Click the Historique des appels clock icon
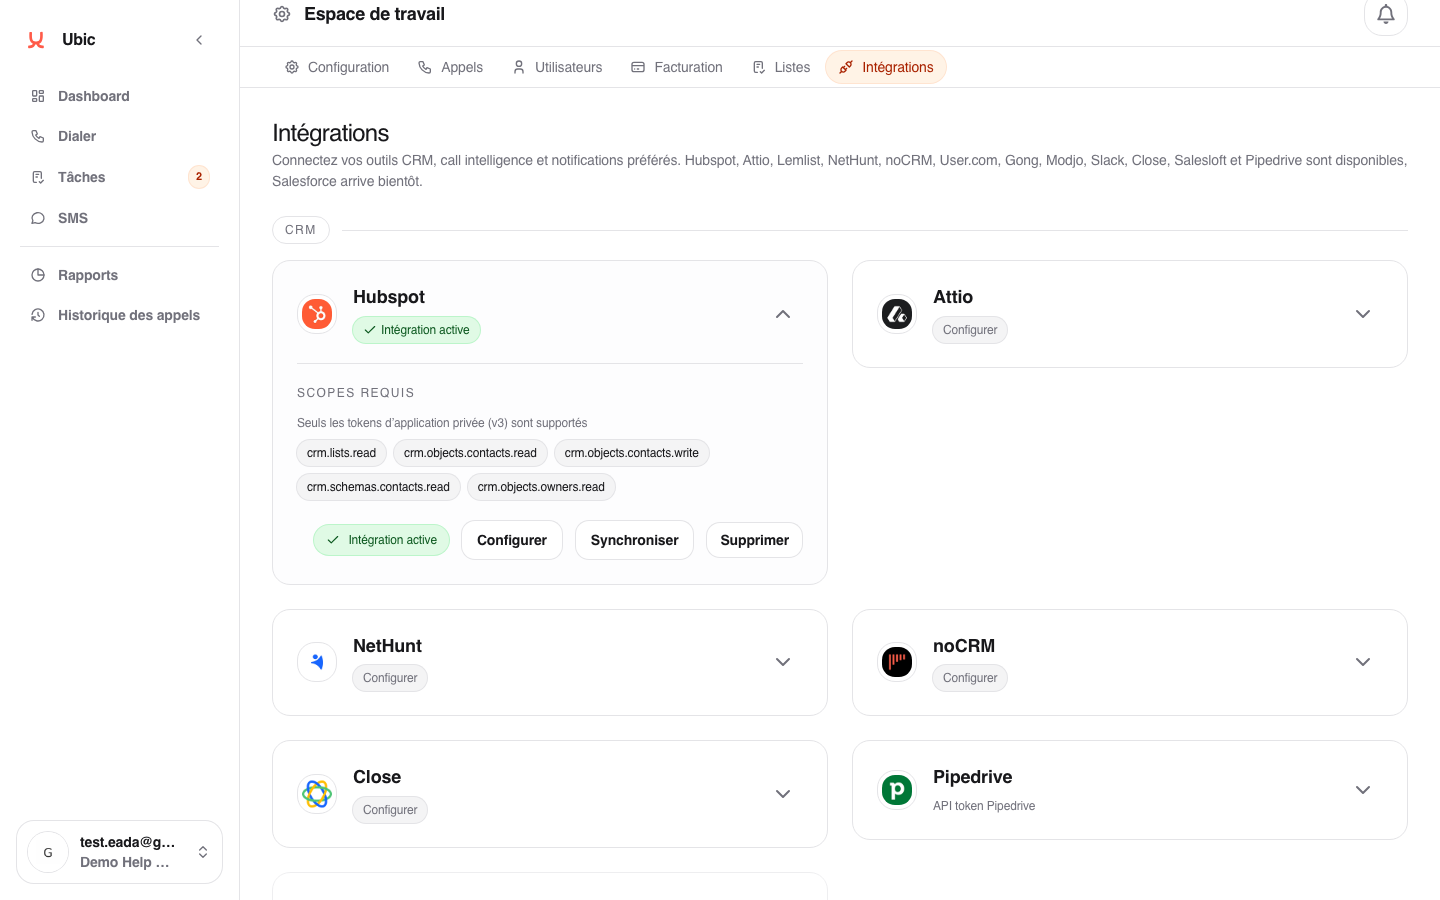Viewport: 1440px width, 900px height. point(38,315)
